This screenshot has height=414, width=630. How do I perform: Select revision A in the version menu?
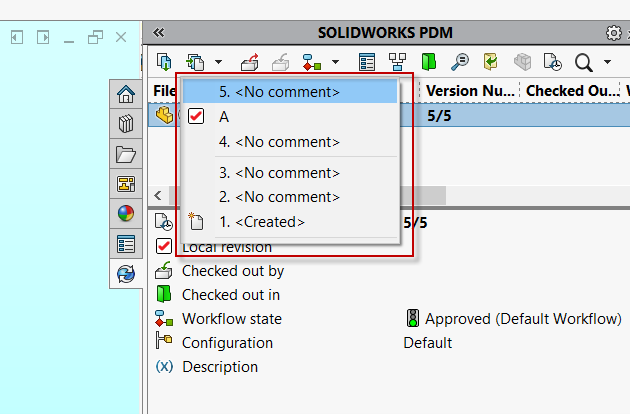coord(290,117)
